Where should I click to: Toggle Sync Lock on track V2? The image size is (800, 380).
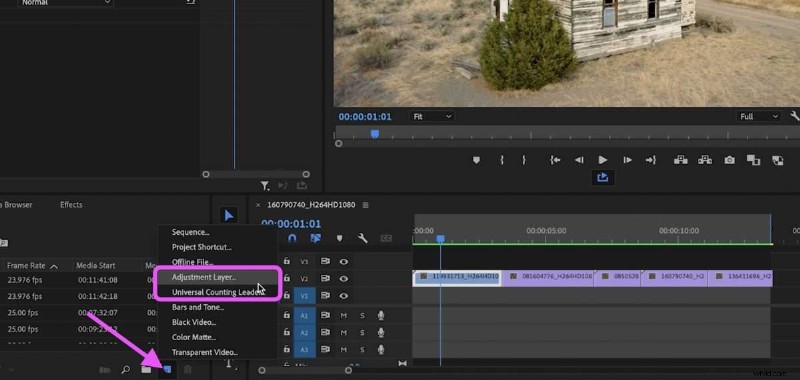pos(325,278)
